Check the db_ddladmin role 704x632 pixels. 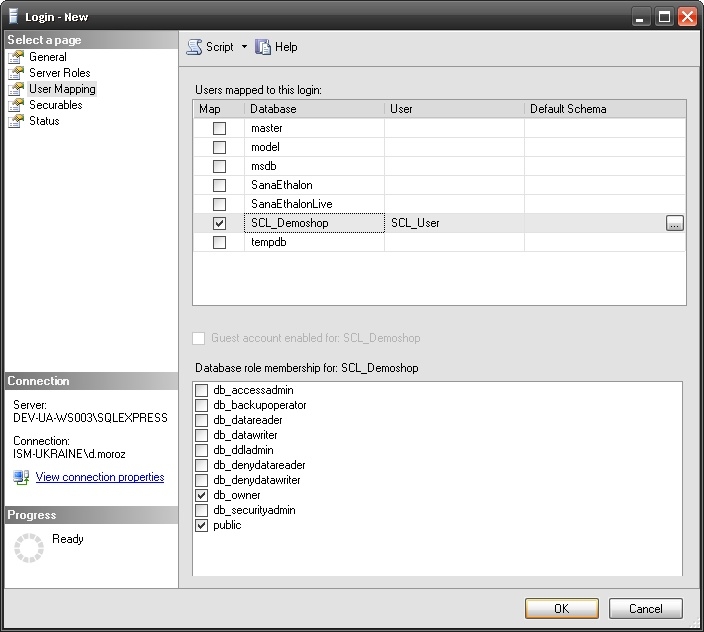[x=202, y=450]
